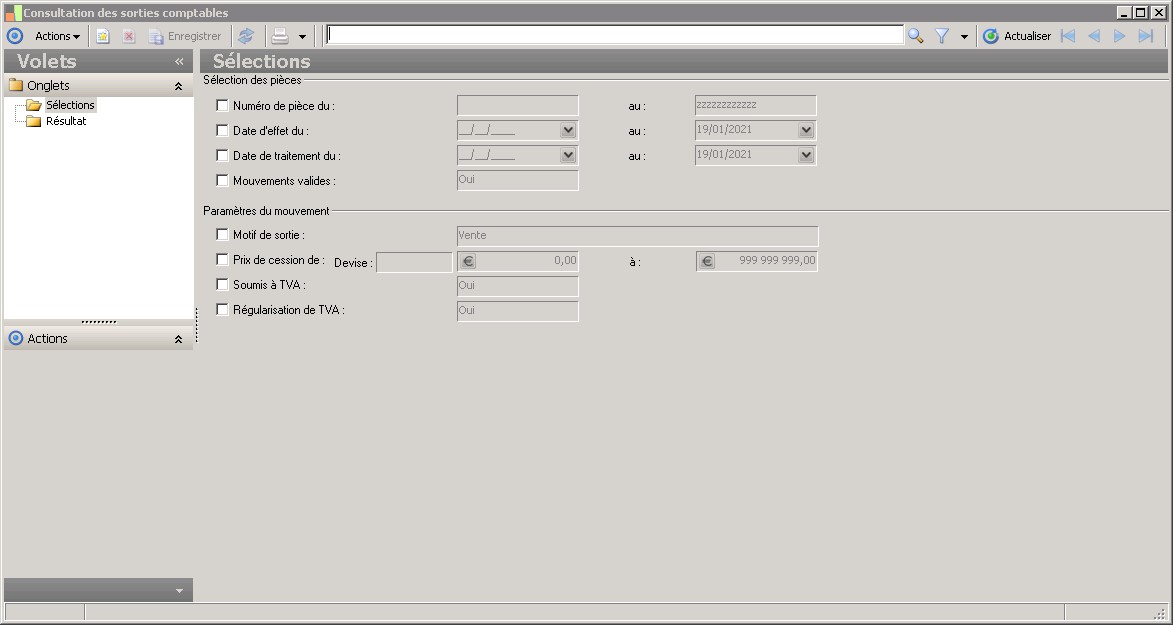Collapse the Actions panel section
1173x625 pixels.
pyautogui.click(x=178, y=339)
